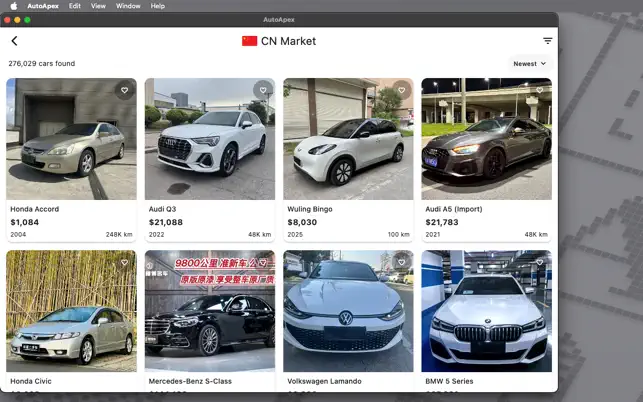Image resolution: width=643 pixels, height=402 pixels.
Task: Open the Volkswagen Lamando photo
Action: (349, 311)
